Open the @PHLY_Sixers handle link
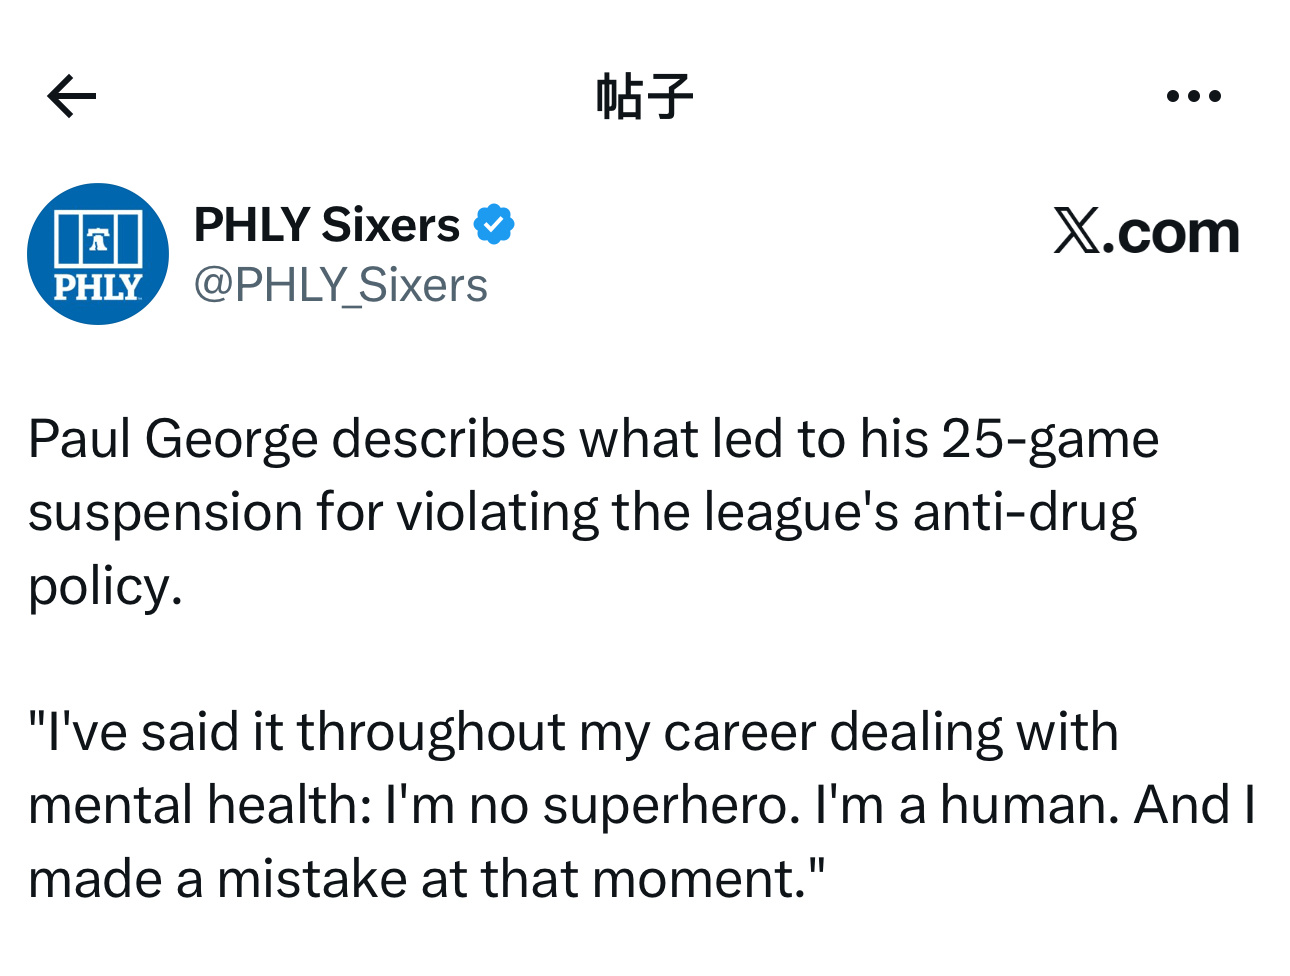Screen dimensions: 1290x976 click(340, 286)
